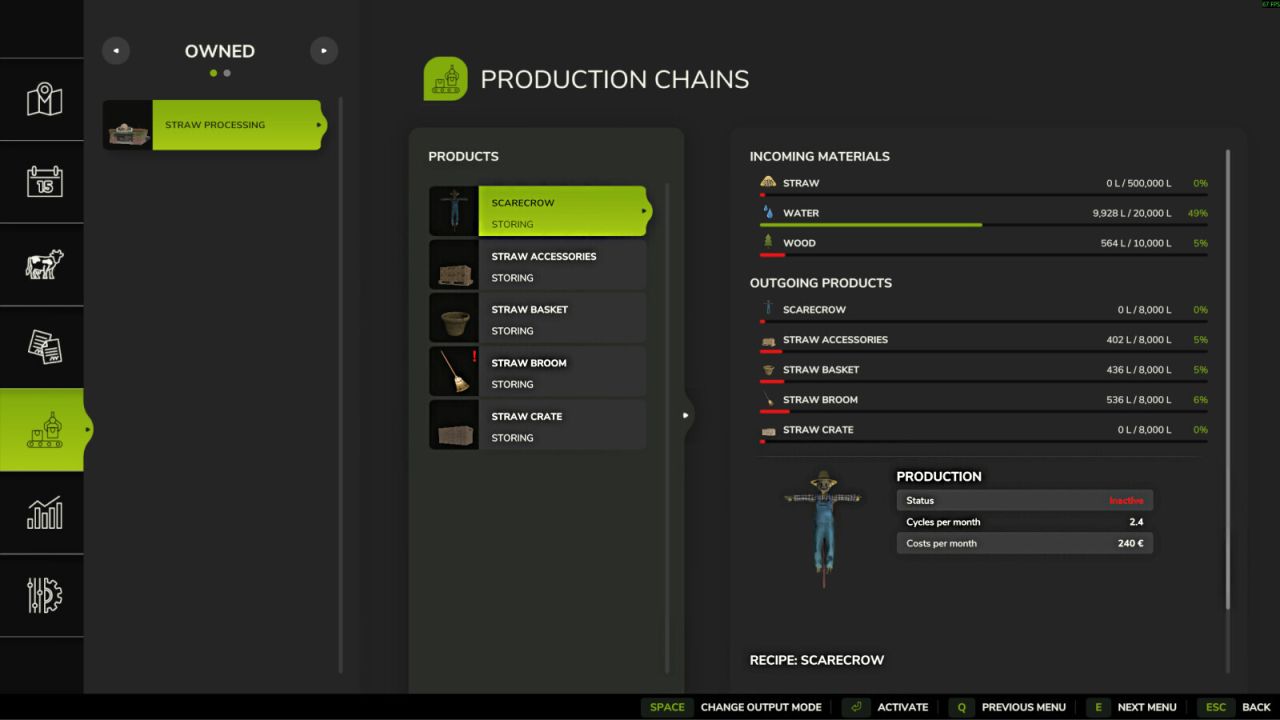This screenshot has height=720, width=1280.
Task: Select Straw Accessories product
Action: (561, 265)
